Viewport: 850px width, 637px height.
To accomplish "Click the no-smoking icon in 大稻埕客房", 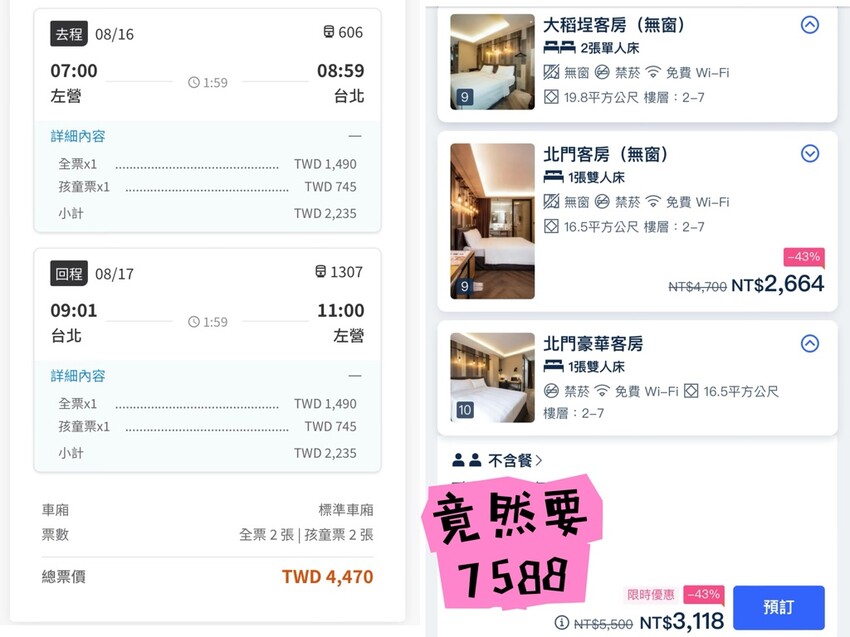I will pyautogui.click(x=602, y=72).
